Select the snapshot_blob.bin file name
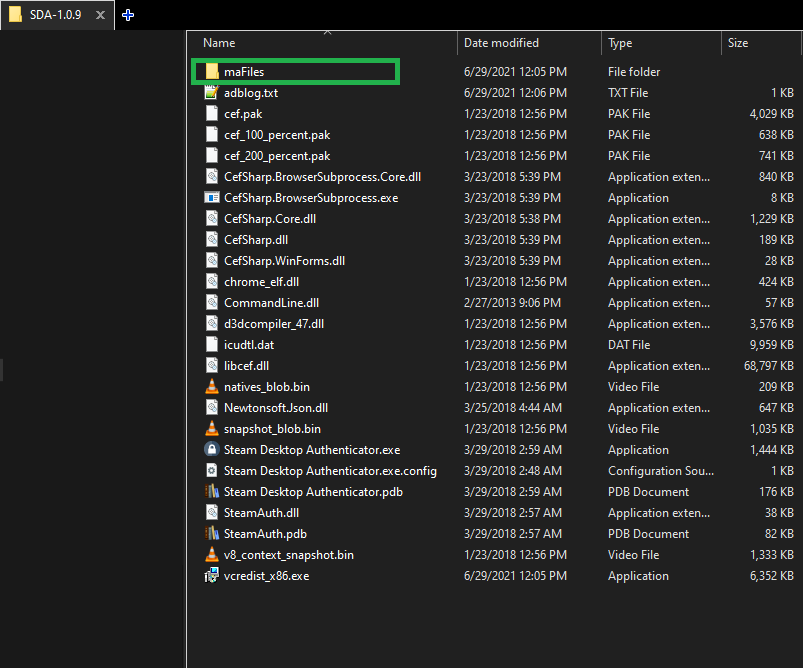Image resolution: width=803 pixels, height=668 pixels. pos(272,429)
